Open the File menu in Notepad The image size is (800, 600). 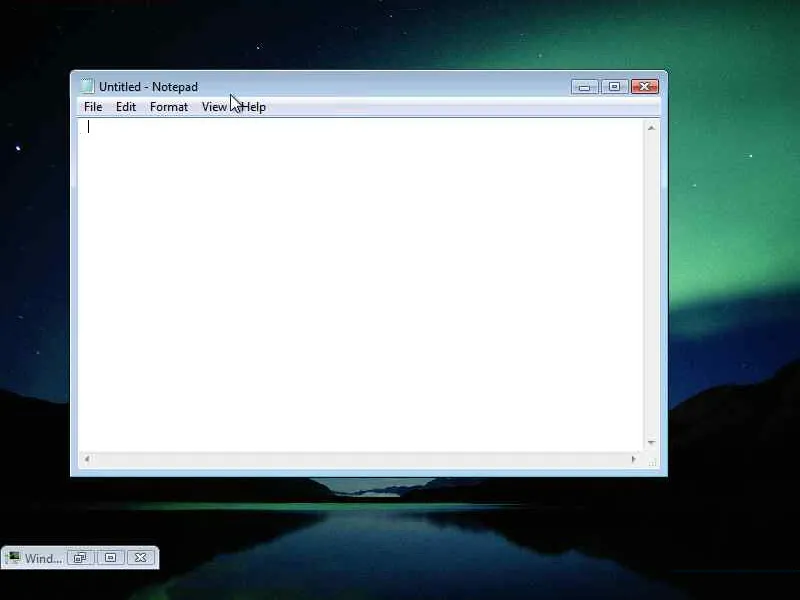coord(93,107)
